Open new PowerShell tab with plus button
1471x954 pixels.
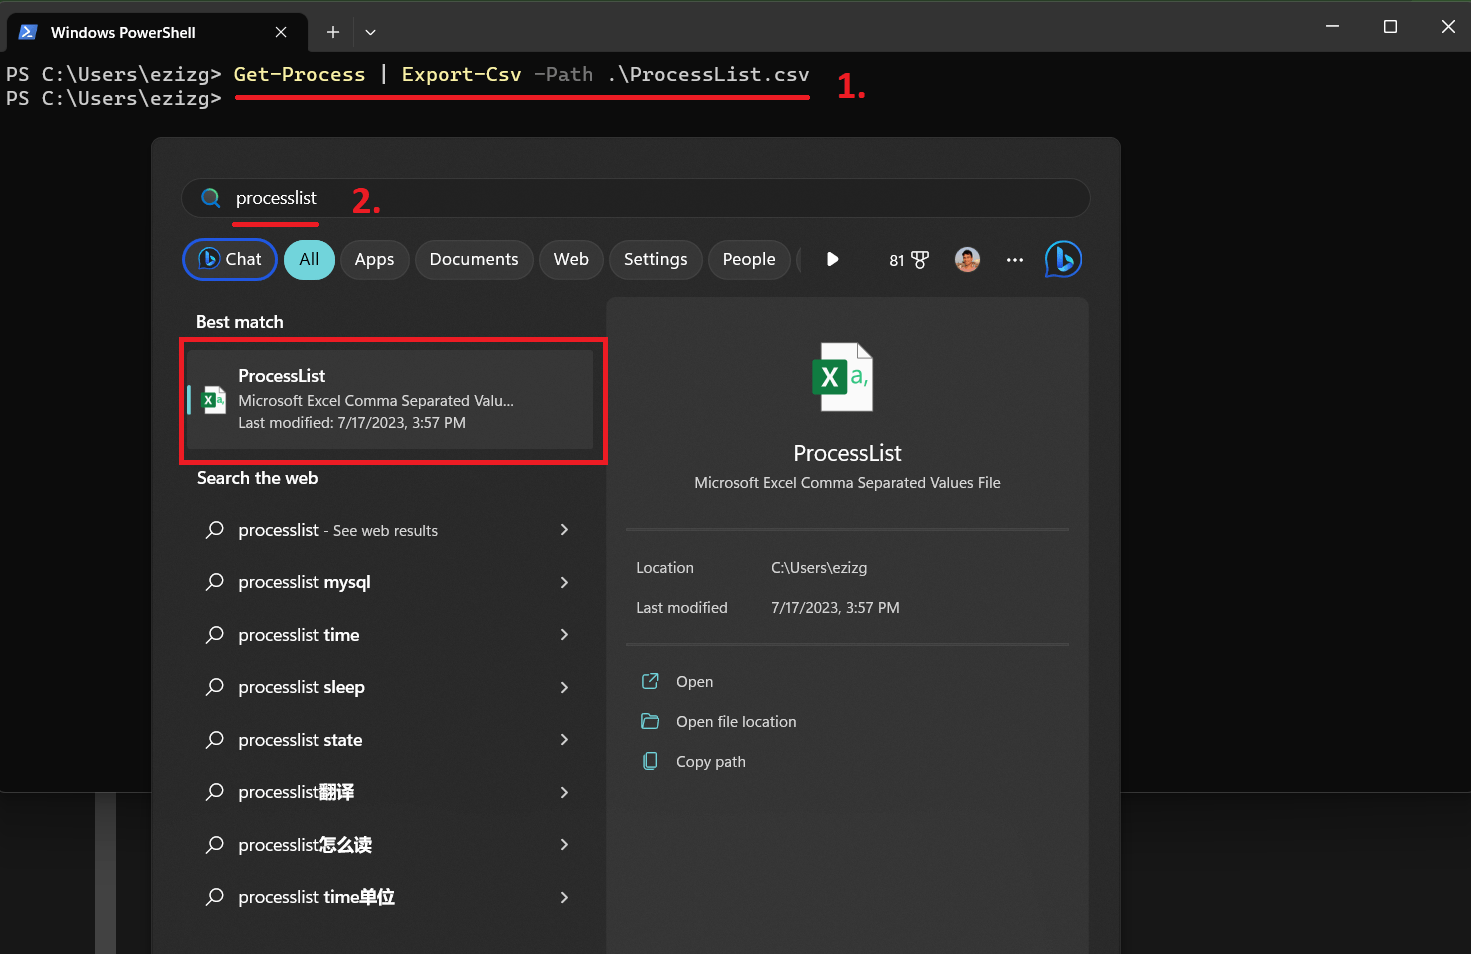333,32
